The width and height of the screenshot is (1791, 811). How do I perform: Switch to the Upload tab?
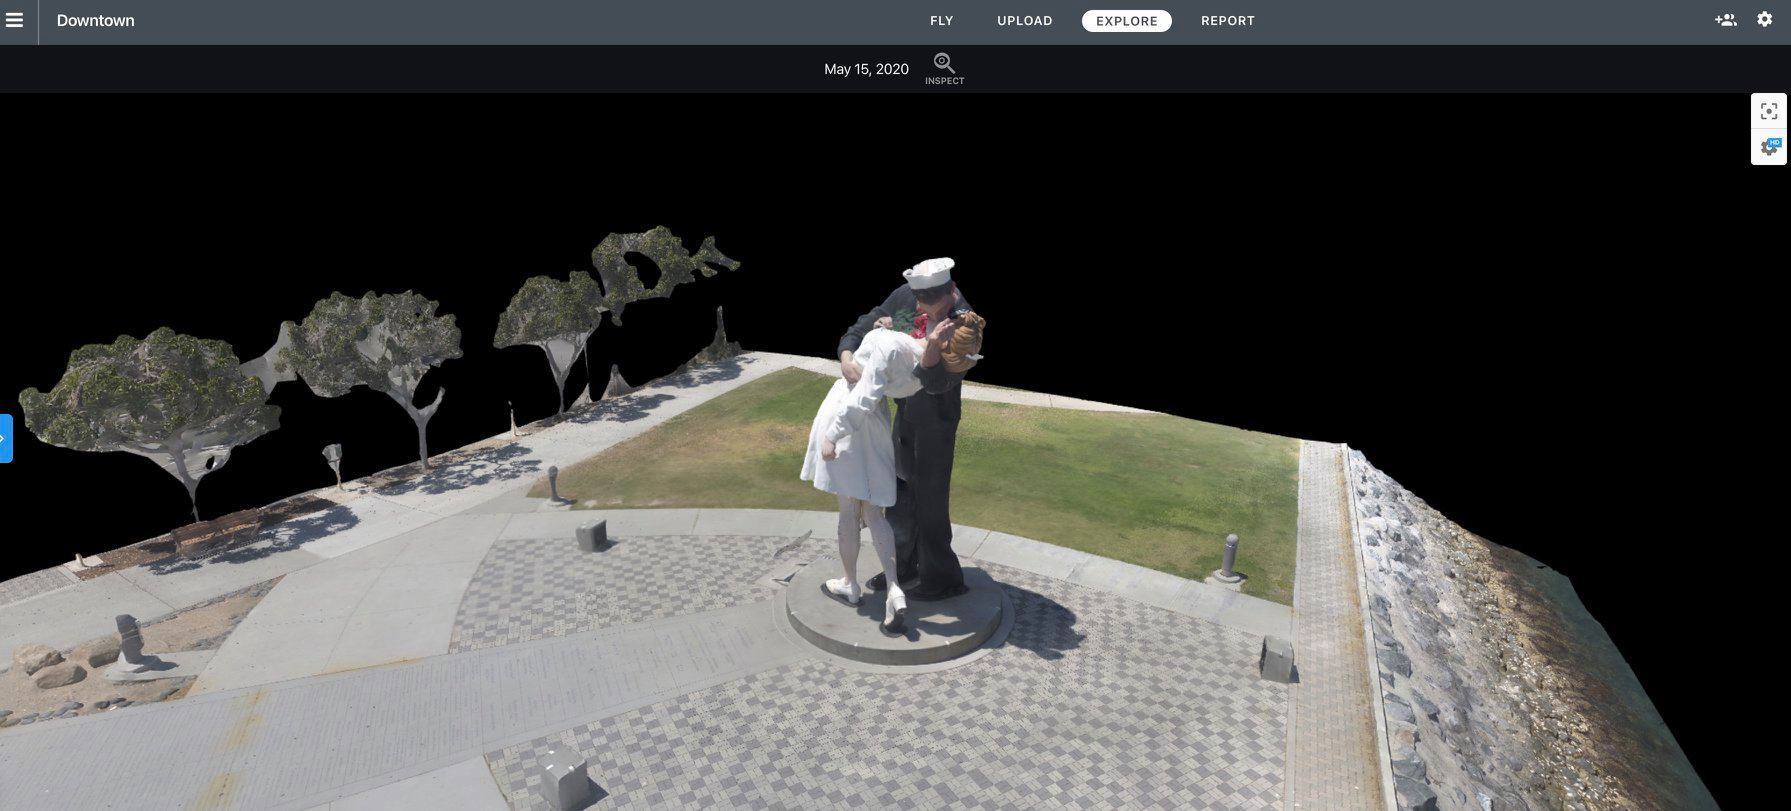tap(1024, 21)
